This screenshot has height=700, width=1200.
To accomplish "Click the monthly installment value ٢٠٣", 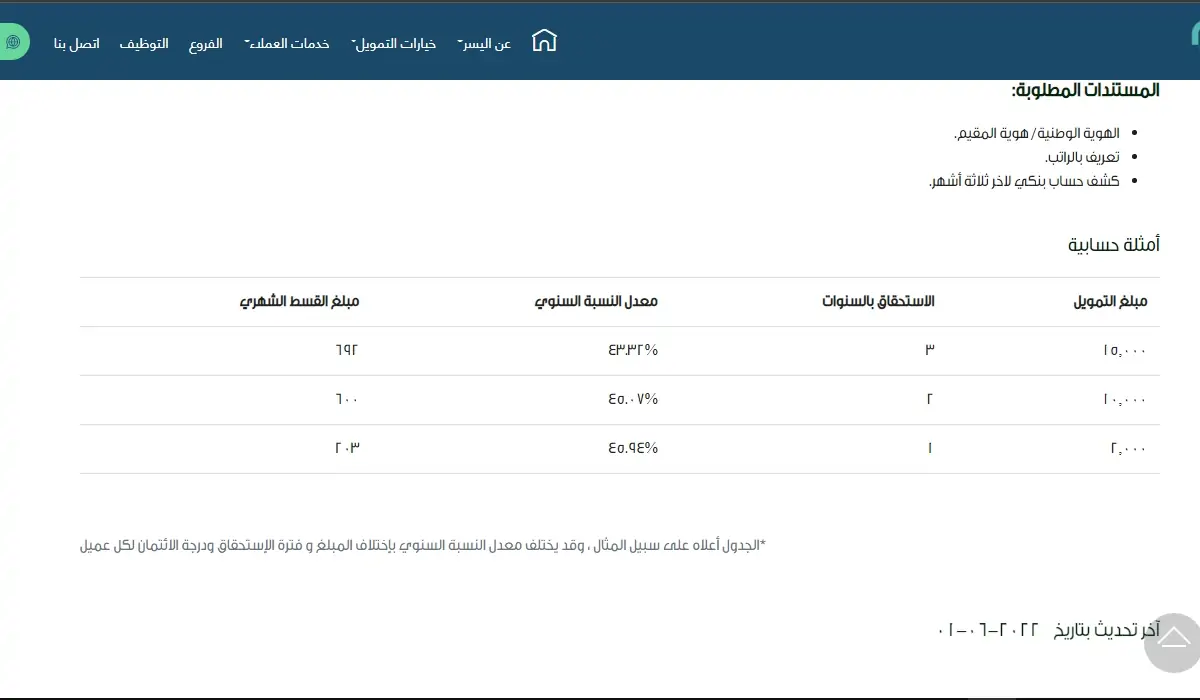I will pos(346,448).
